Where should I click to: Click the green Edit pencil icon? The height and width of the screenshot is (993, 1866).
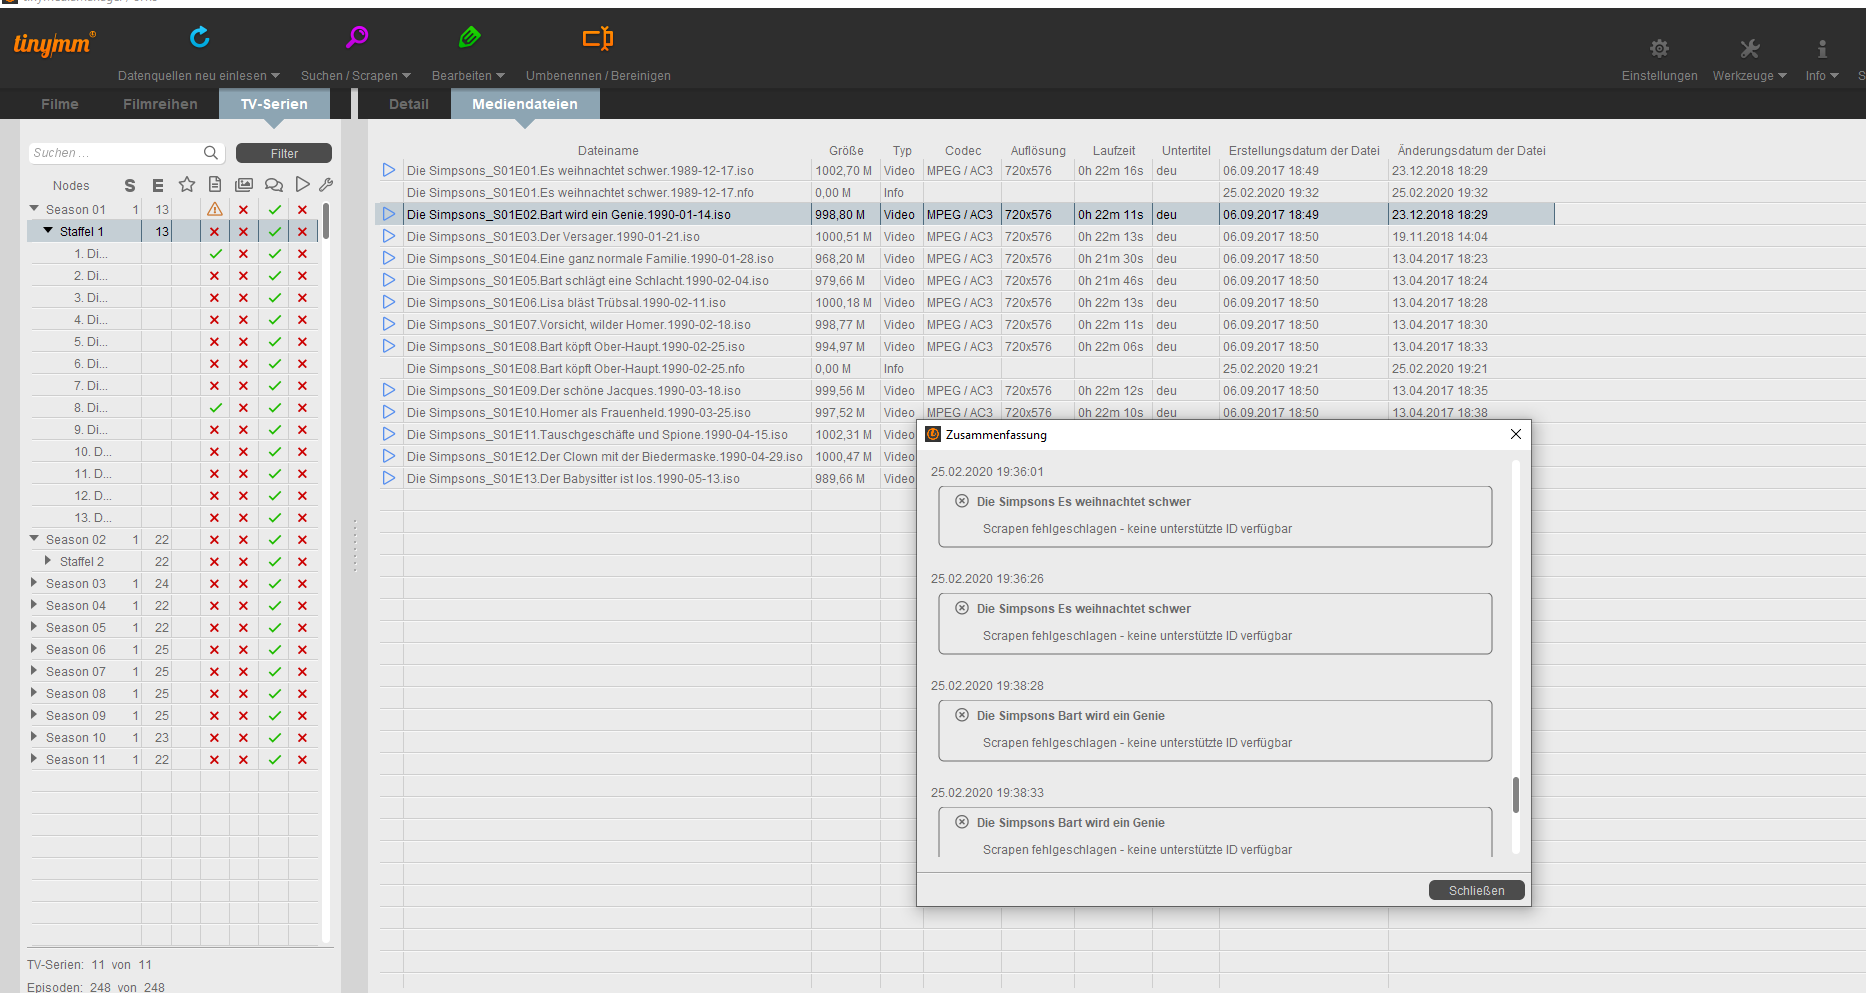pyautogui.click(x=469, y=37)
